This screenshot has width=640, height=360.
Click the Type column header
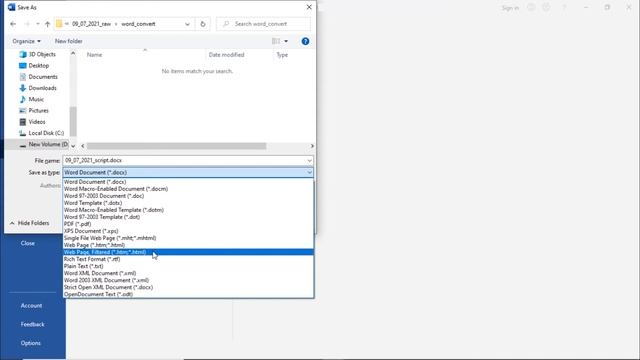tap(282, 55)
